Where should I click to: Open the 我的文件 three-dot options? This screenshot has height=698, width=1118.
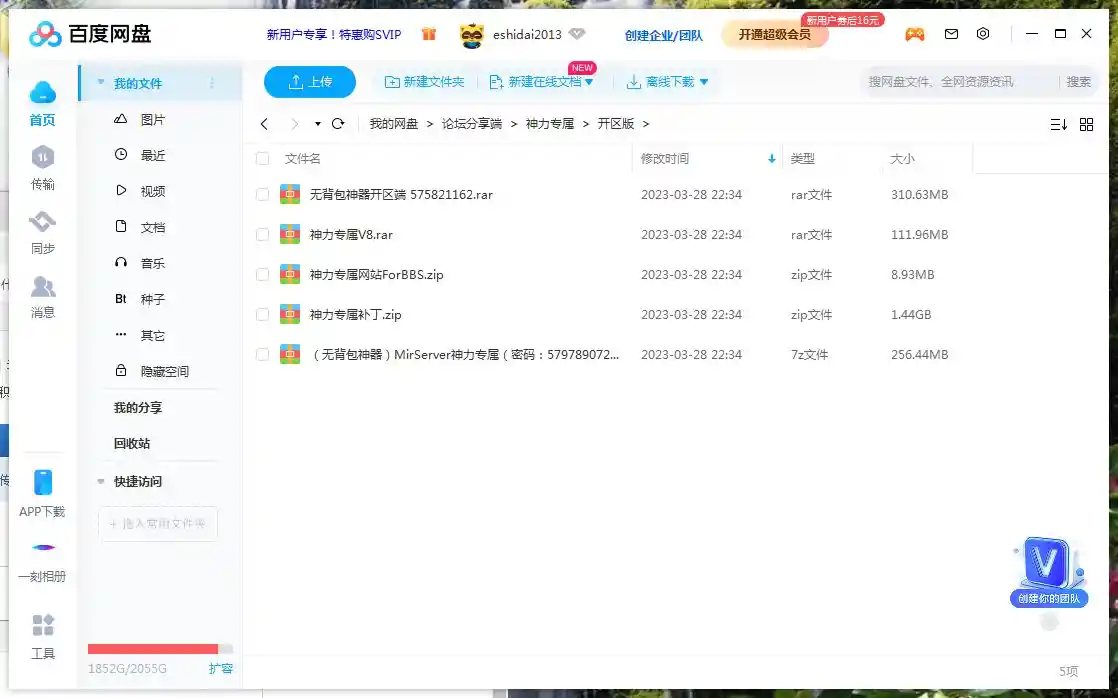point(212,83)
